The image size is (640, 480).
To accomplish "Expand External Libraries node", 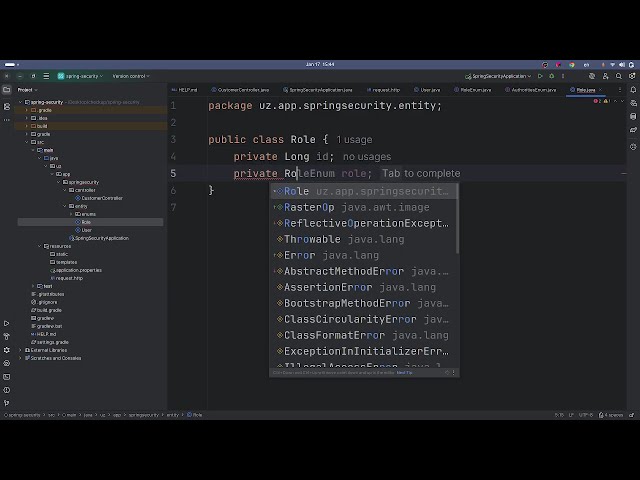I will 20,350.
